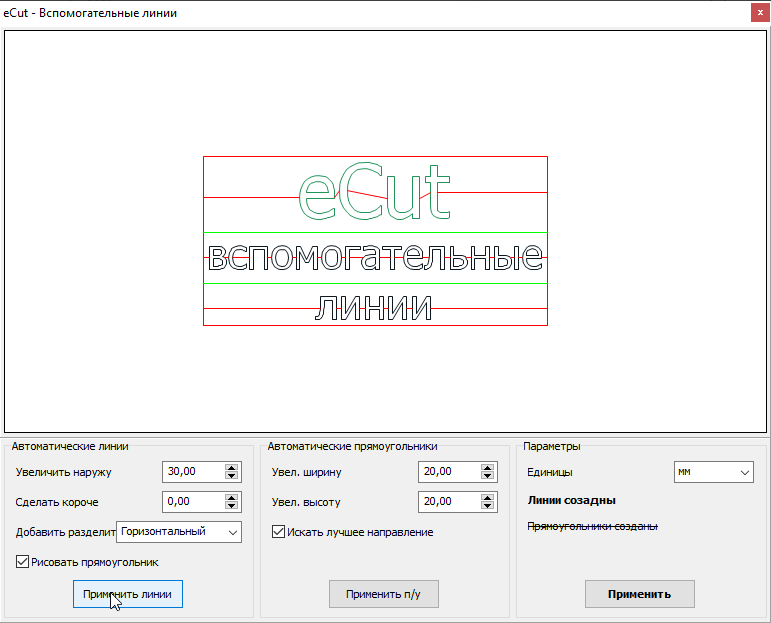This screenshot has height=623, width=771.
Task: Increase the Сделать короче value with up arrow
Action: [232, 498]
